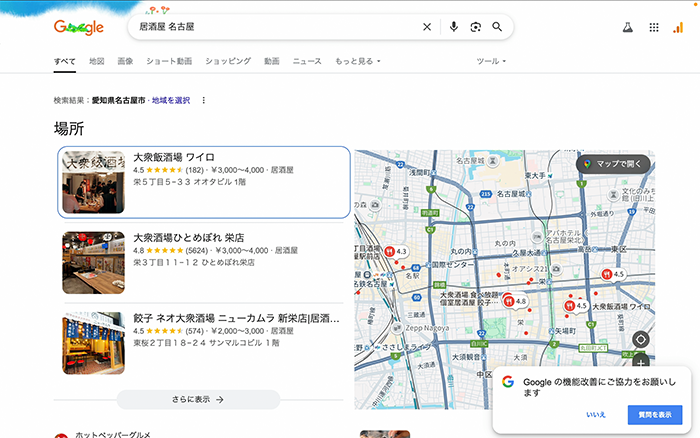The height and width of the screenshot is (438, 700).
Task: Click the アパホテル marker on map
Action: tap(537, 237)
